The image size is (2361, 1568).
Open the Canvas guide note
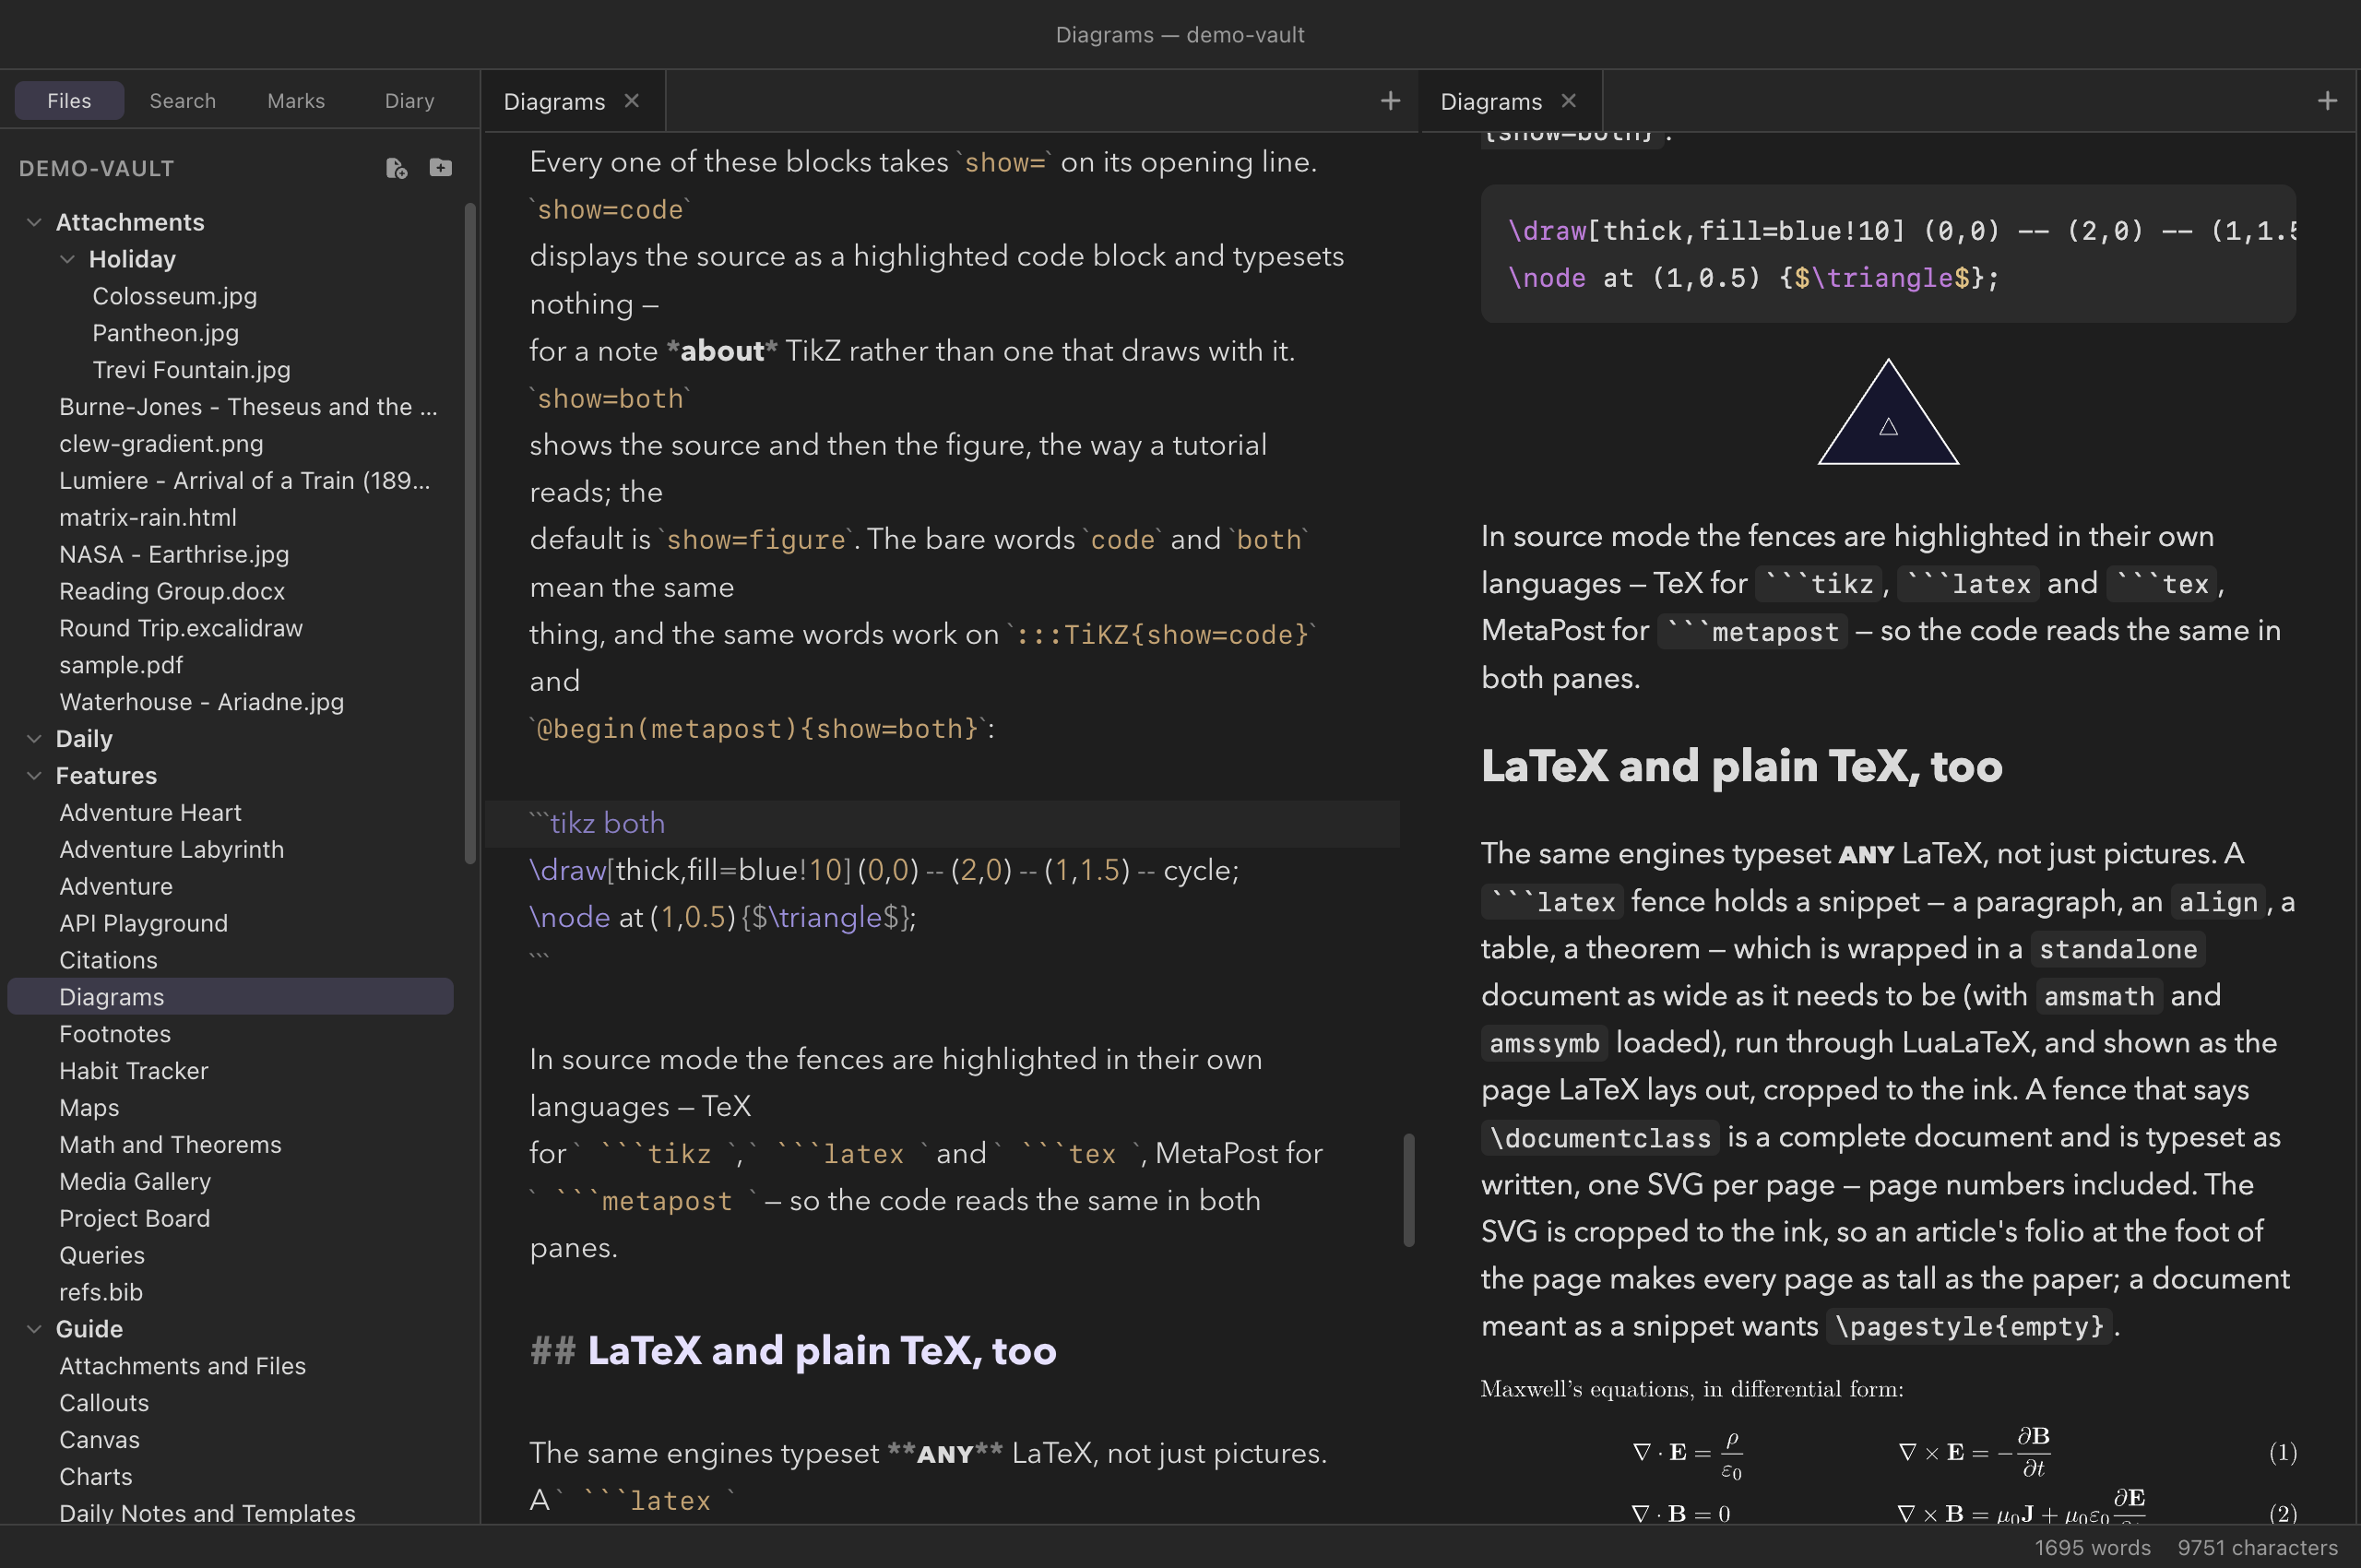coord(99,1440)
